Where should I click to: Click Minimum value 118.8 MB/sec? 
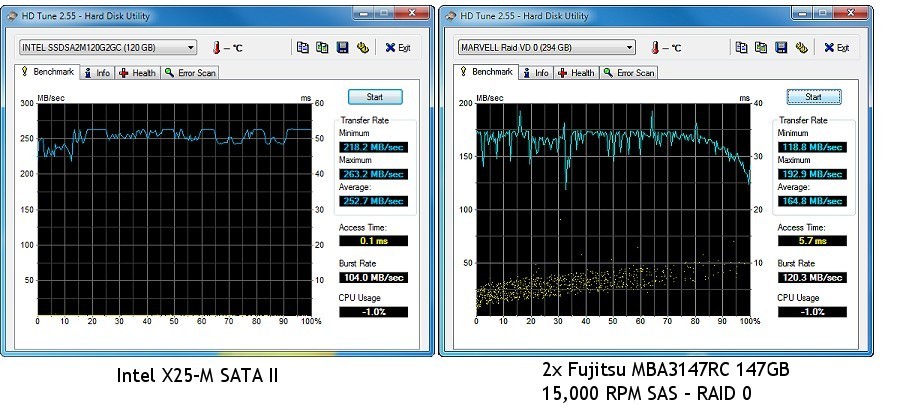812,147
